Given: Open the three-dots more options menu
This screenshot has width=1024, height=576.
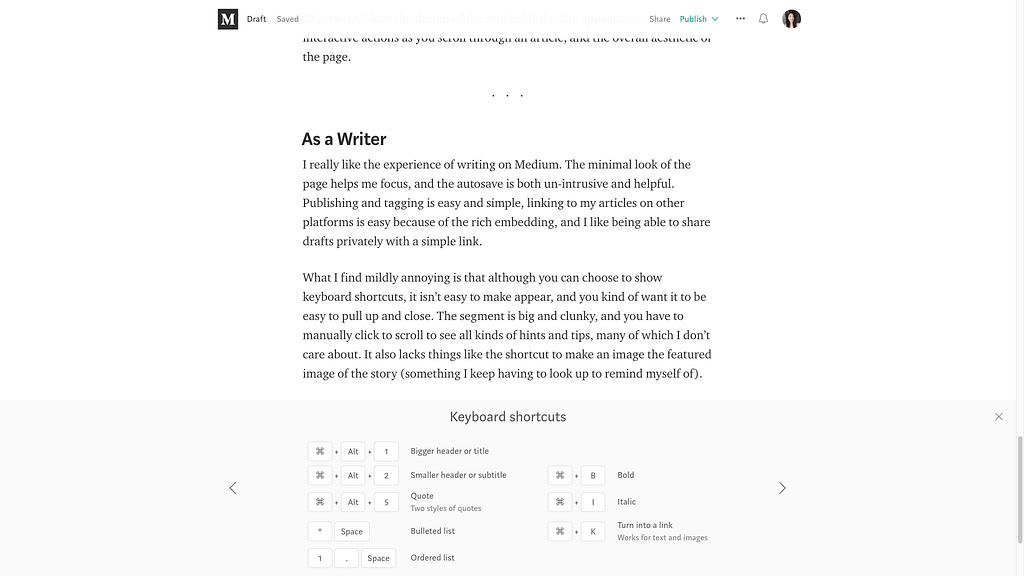Looking at the screenshot, I should pyautogui.click(x=740, y=19).
